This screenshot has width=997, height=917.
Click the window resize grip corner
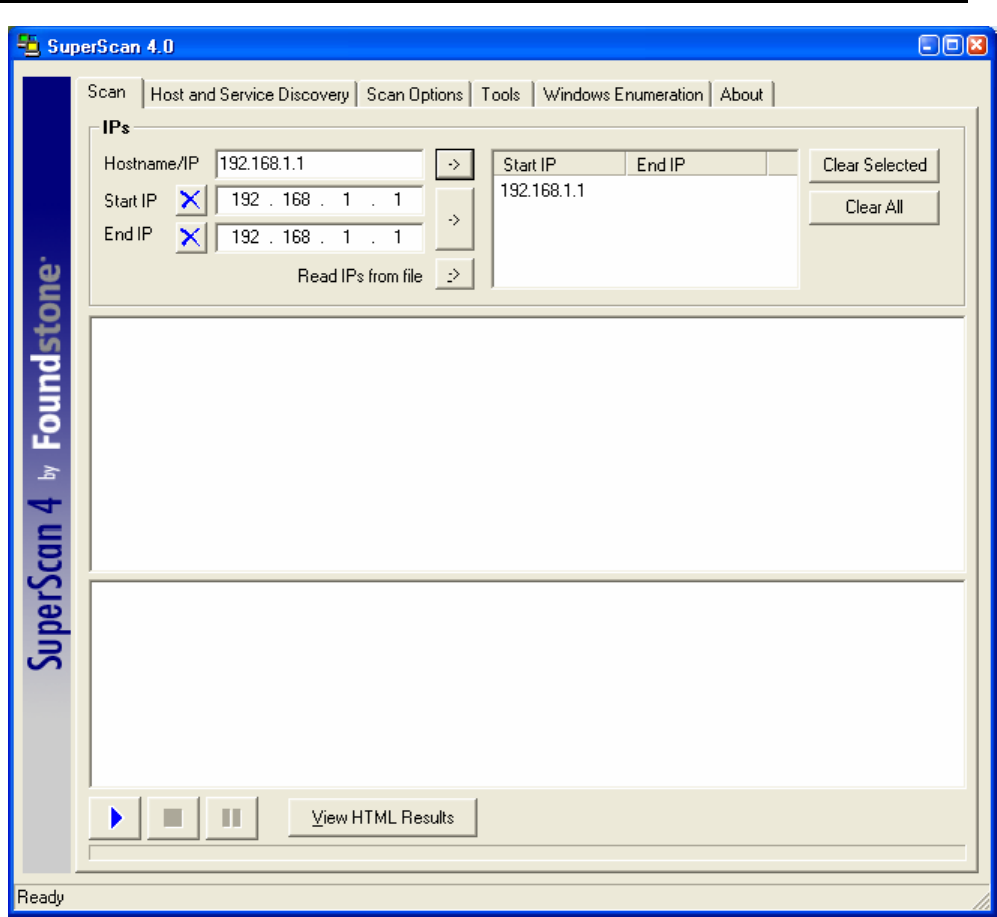(x=980, y=901)
